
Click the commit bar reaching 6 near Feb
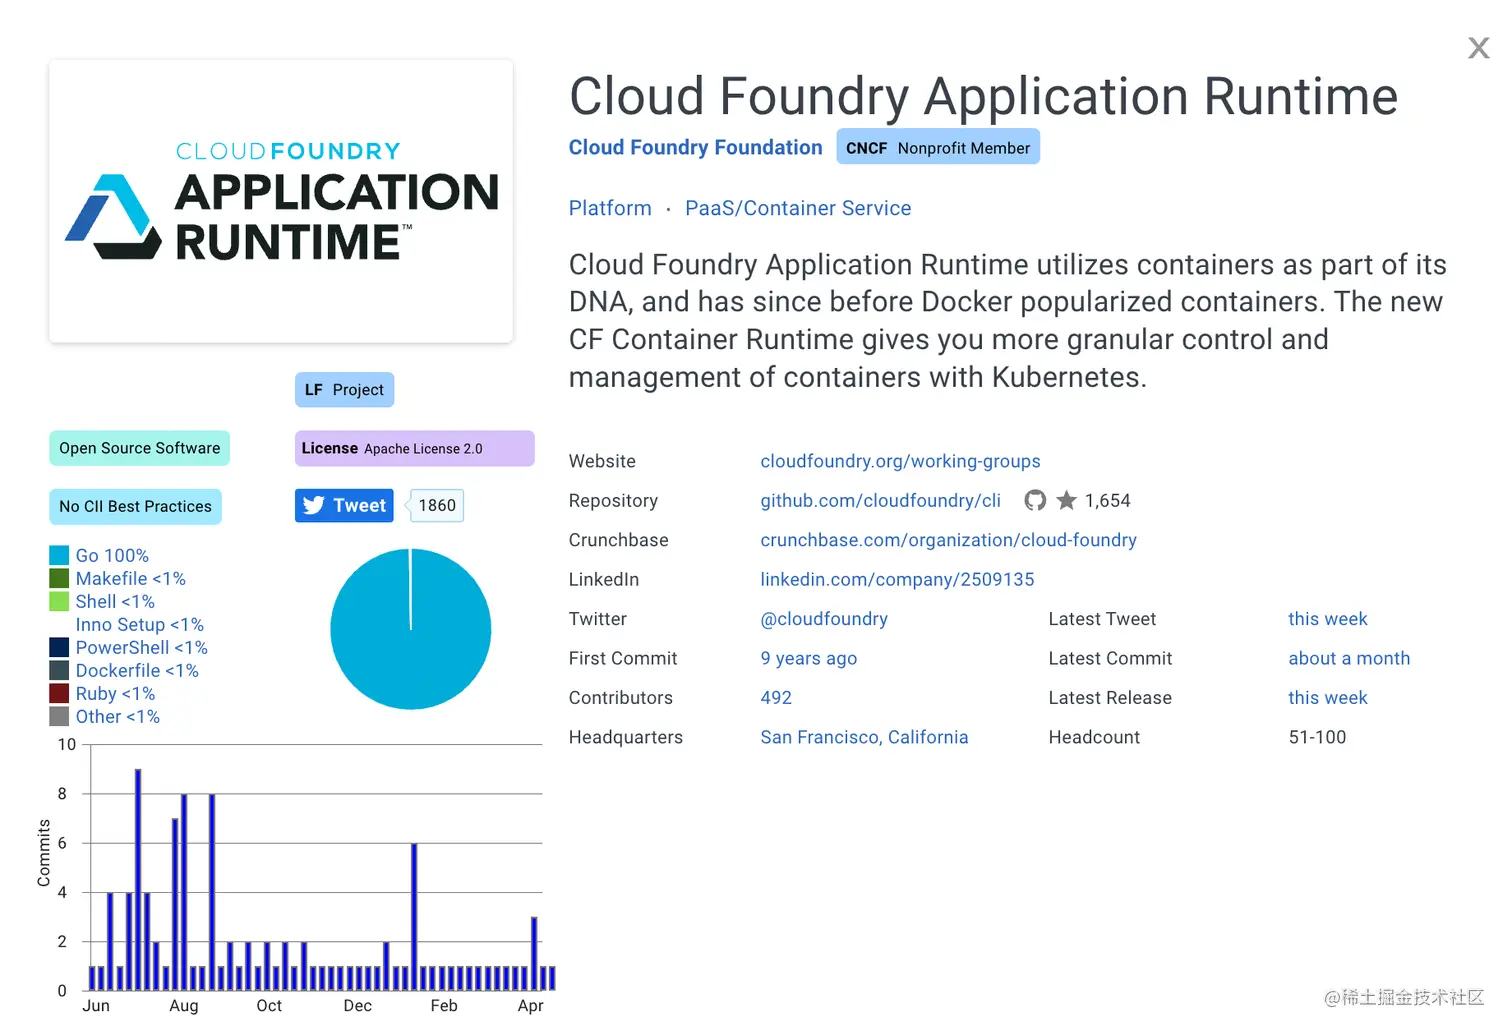point(414,917)
